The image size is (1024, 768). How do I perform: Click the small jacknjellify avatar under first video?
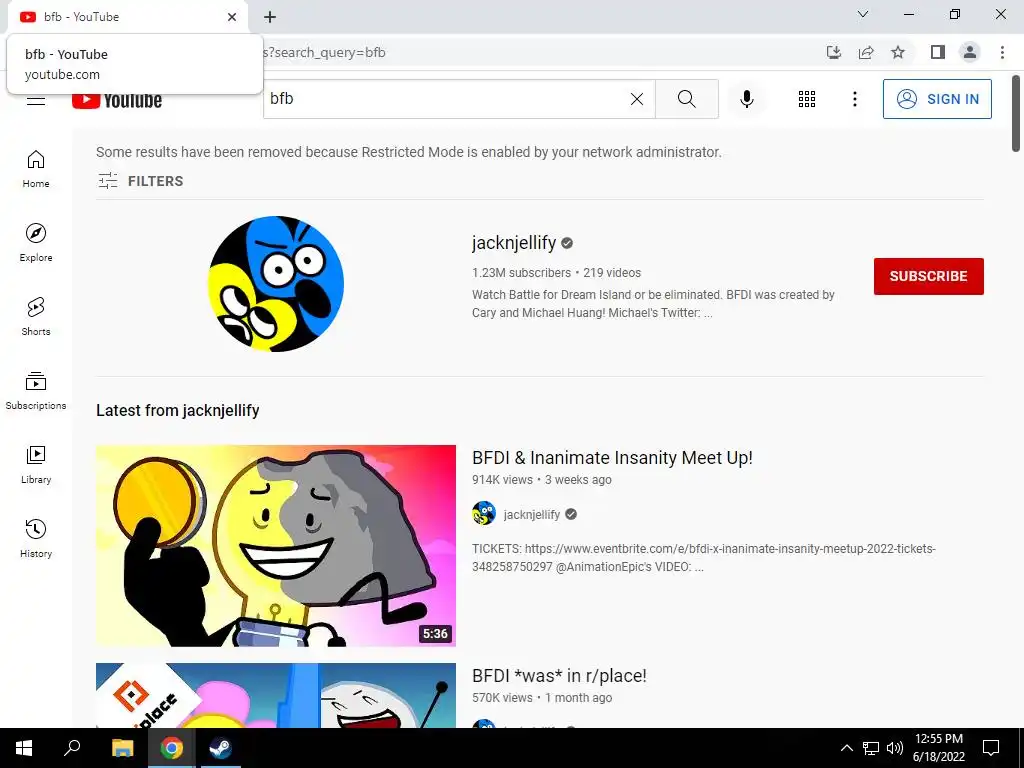484,514
